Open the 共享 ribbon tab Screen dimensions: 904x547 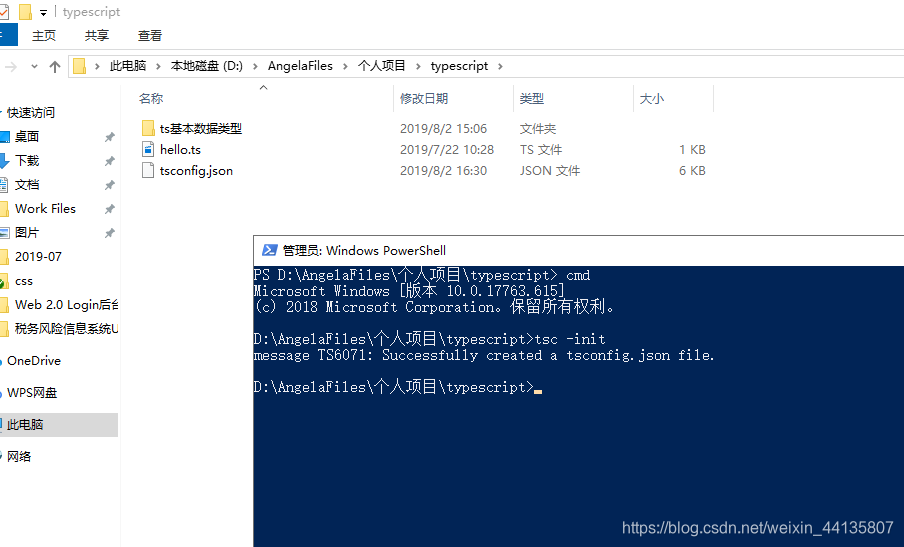click(97, 36)
